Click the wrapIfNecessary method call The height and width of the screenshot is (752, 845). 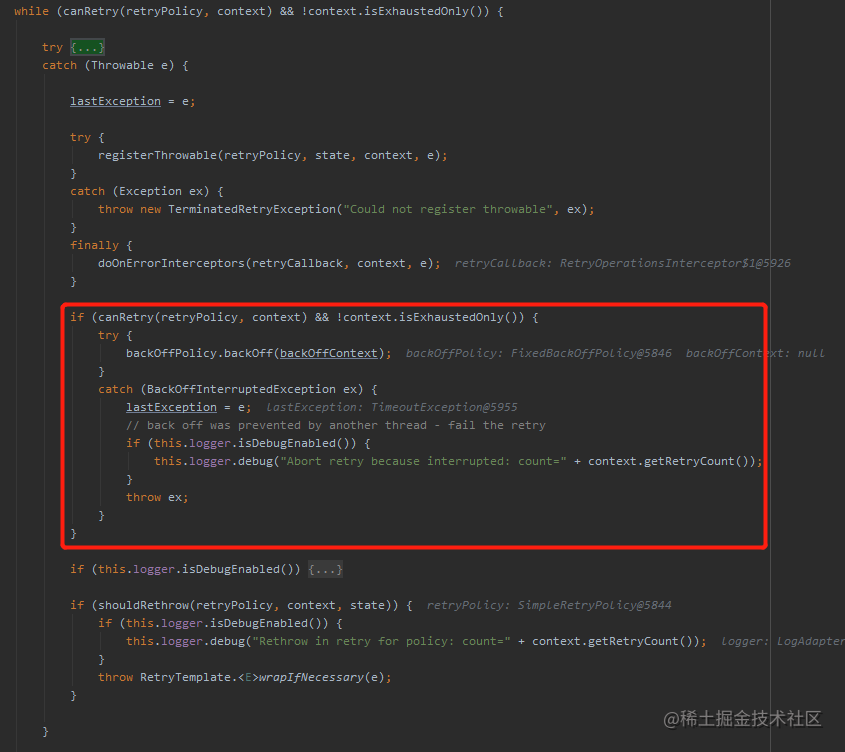[311, 677]
